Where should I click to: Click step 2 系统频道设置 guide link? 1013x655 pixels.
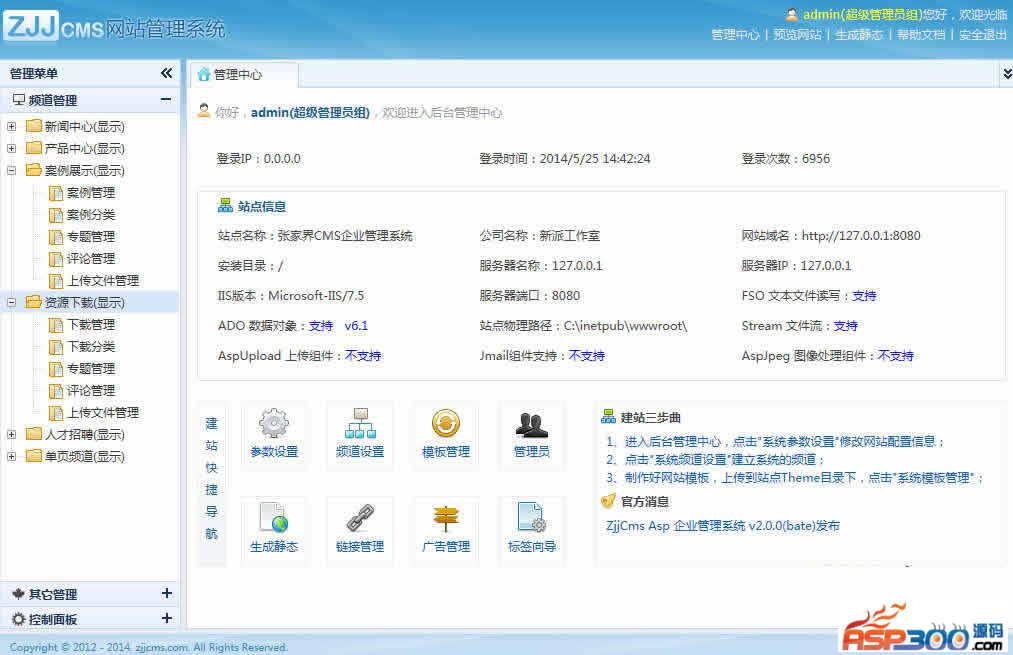coord(715,459)
